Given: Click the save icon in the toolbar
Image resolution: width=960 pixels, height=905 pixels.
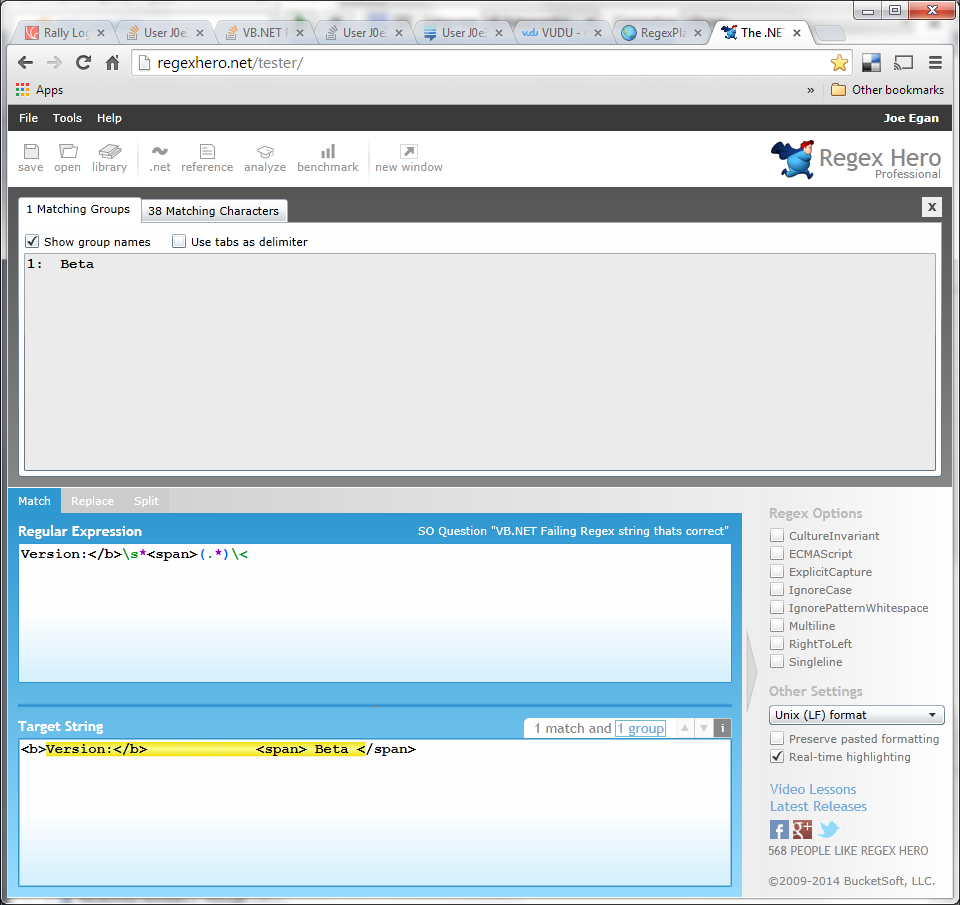Looking at the screenshot, I should pyautogui.click(x=30, y=157).
